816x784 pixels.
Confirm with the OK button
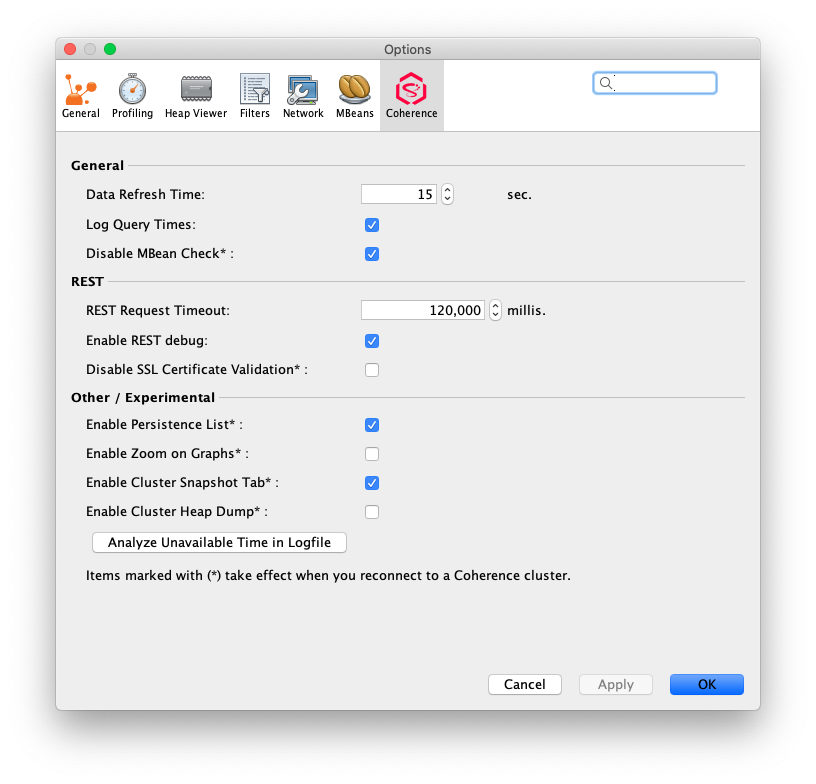coord(707,684)
